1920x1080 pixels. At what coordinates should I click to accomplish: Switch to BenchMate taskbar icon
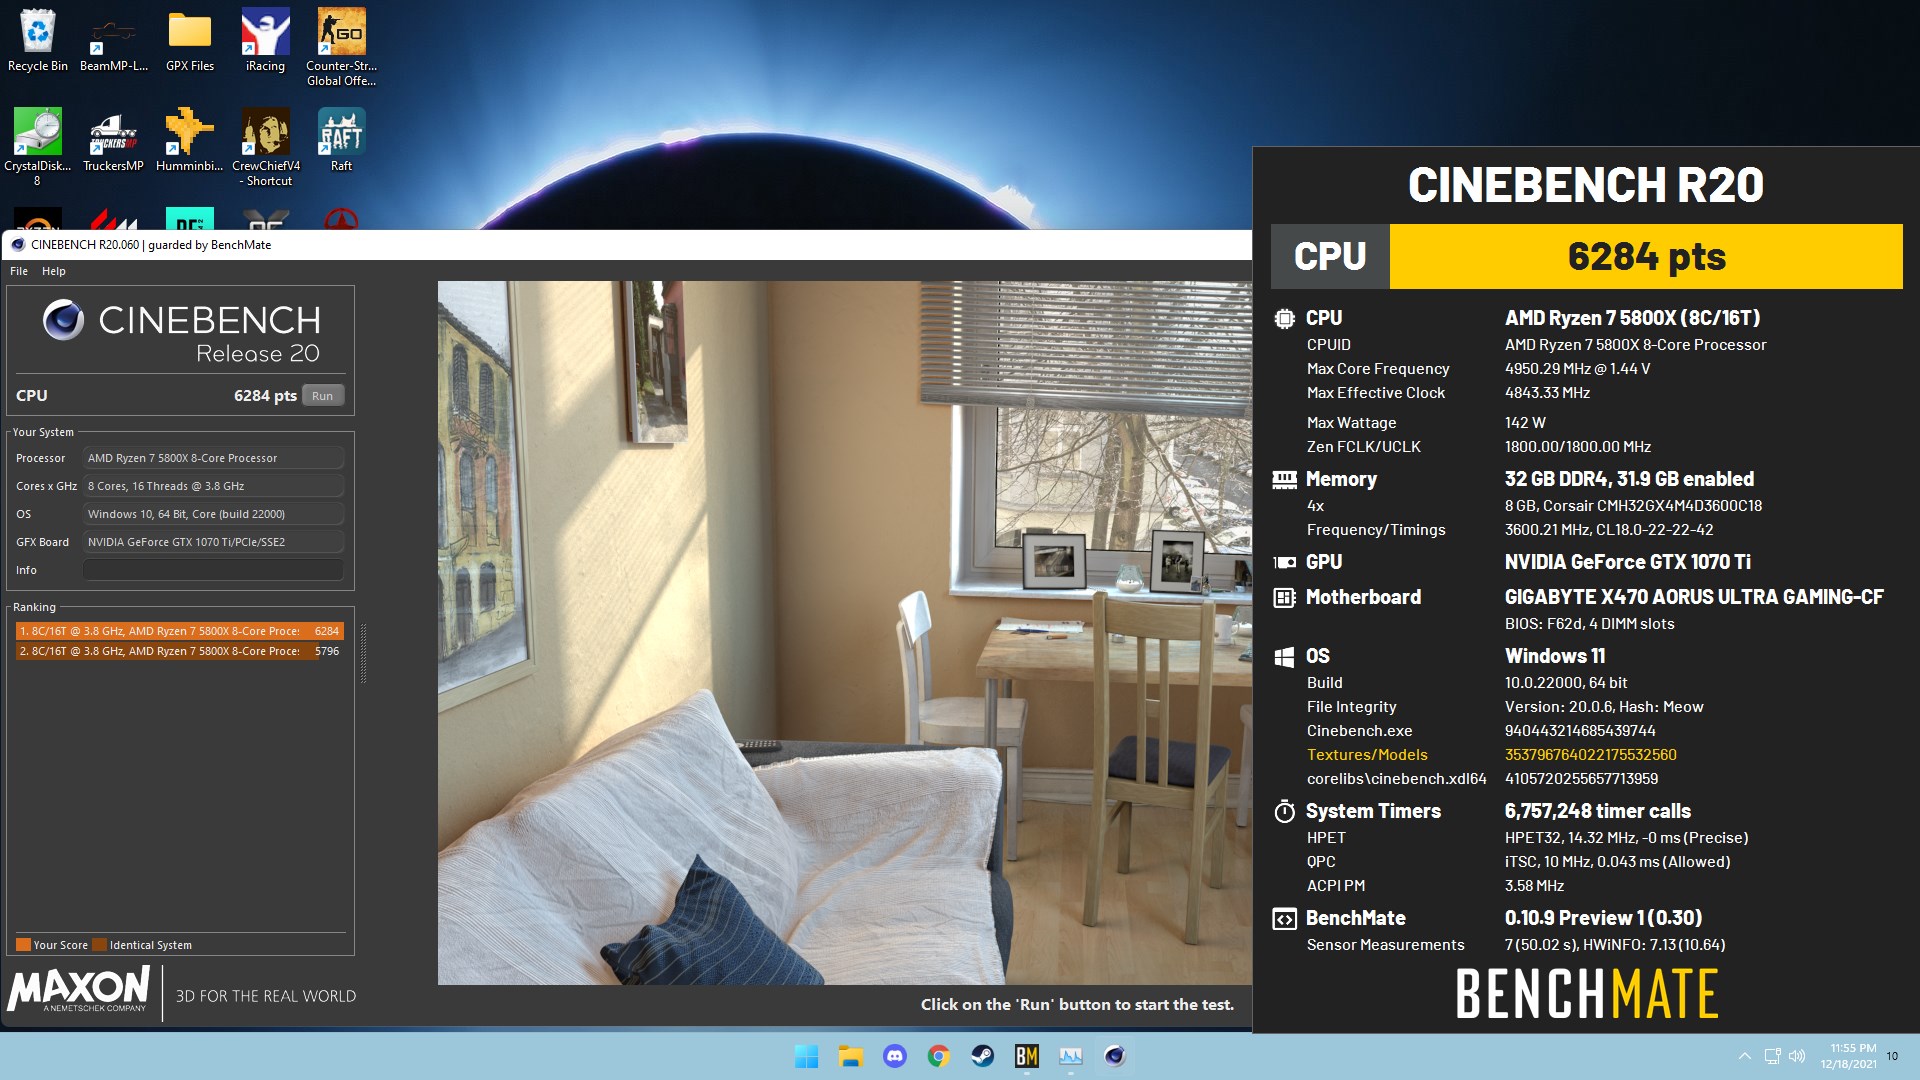click(x=1026, y=1056)
